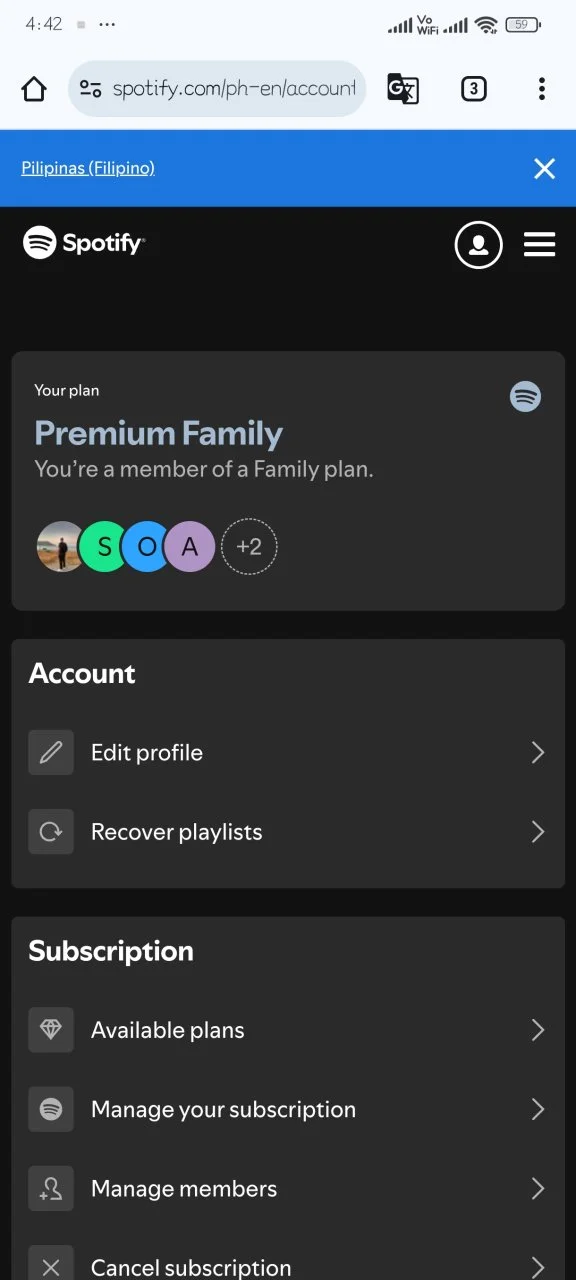
Task: Tap the Spotify badge on plan card
Action: [526, 396]
